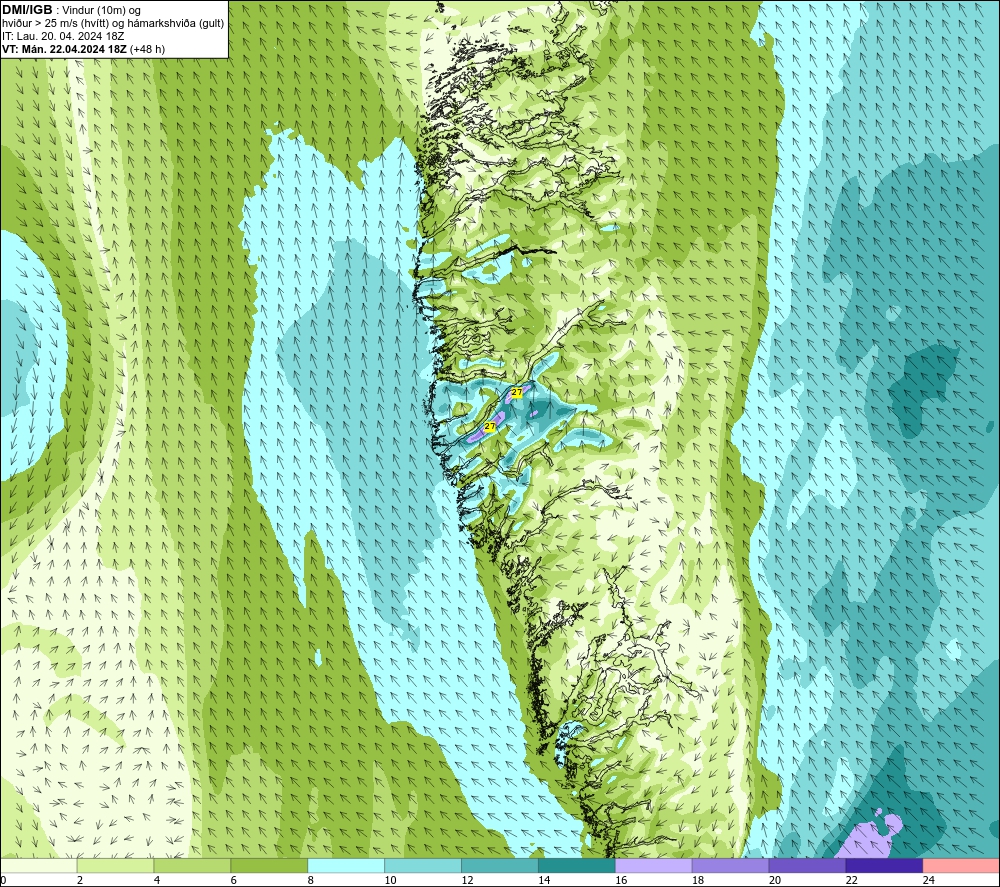
Task: Click the 4–6 m/s green legend swatch
Action: [192, 866]
